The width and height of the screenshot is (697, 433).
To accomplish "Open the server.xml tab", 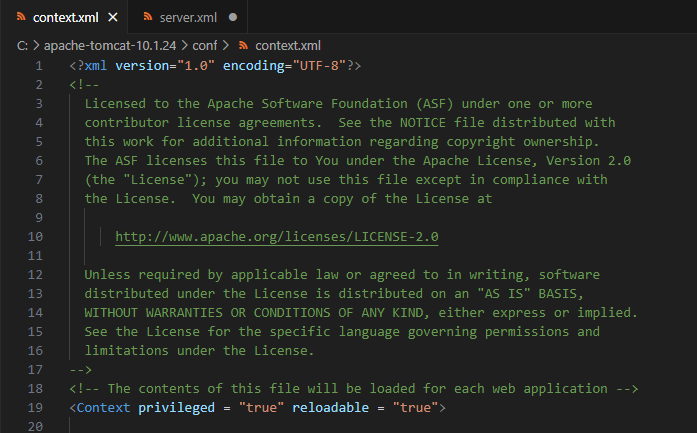I will (x=188, y=17).
